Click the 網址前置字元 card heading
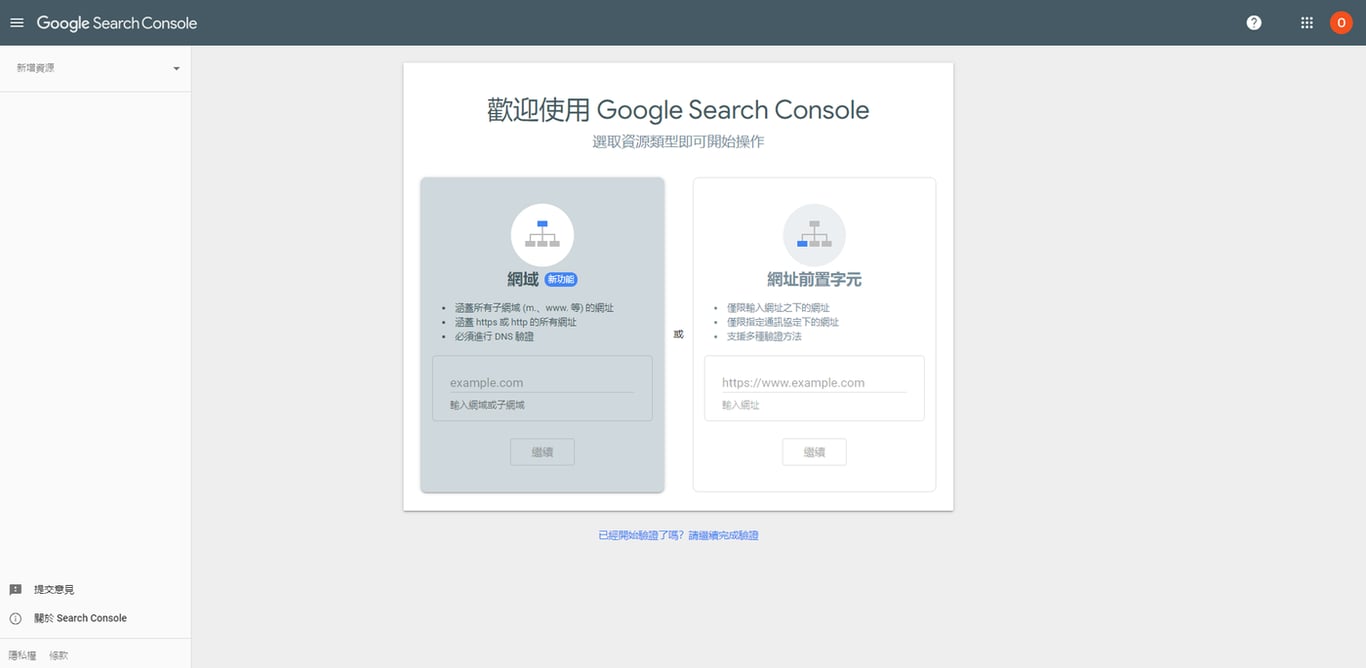 pos(814,280)
